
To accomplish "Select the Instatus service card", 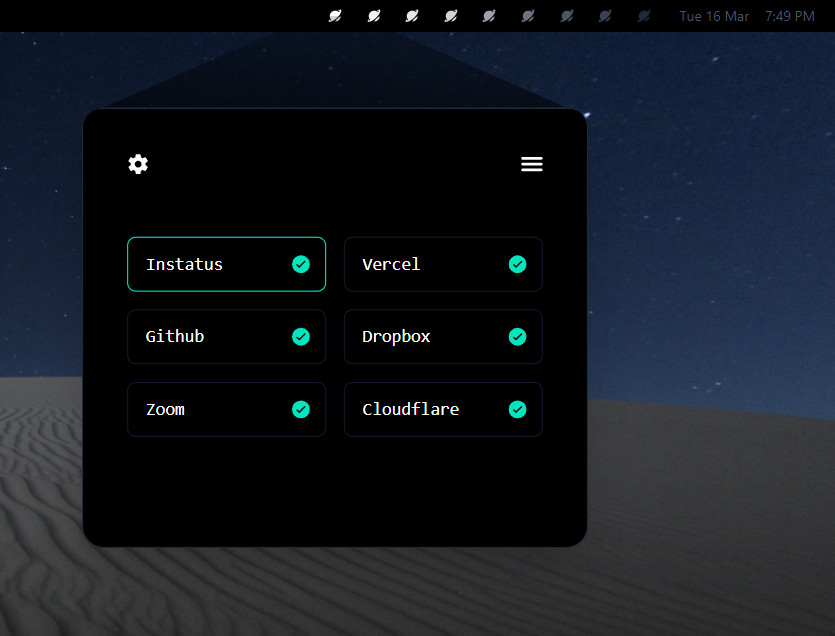I will click(x=226, y=264).
